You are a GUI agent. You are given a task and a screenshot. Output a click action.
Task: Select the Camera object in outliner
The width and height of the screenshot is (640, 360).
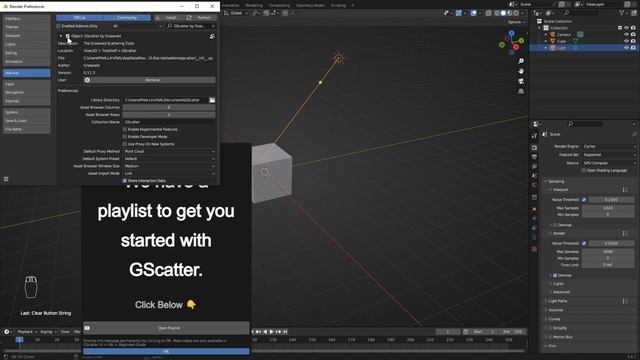tap(564, 35)
